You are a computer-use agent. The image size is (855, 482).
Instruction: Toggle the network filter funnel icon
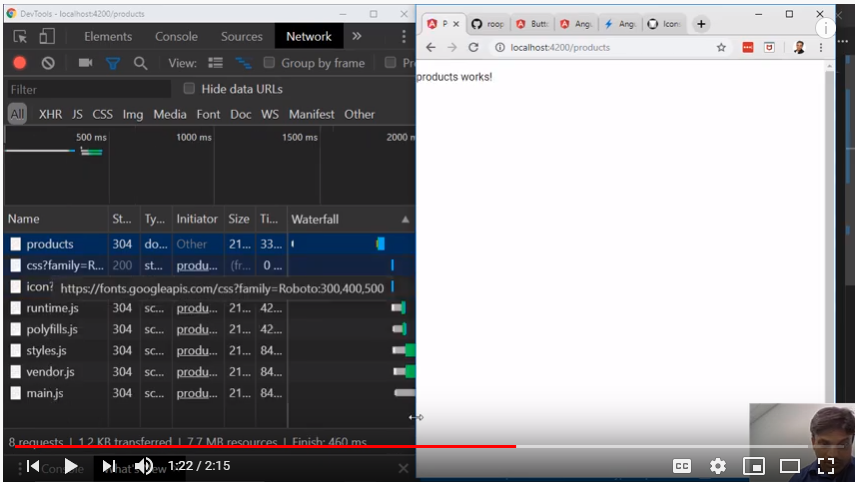[113, 63]
